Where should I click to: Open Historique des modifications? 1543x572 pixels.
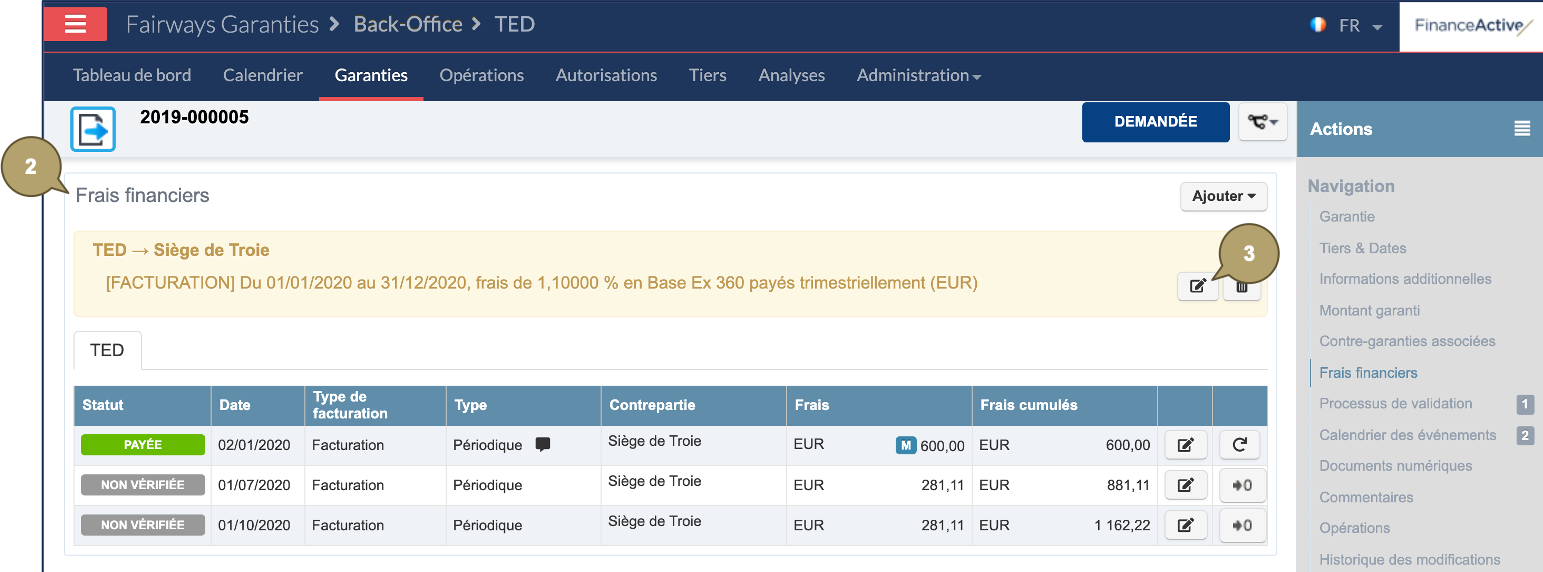pyautogui.click(x=1410, y=560)
